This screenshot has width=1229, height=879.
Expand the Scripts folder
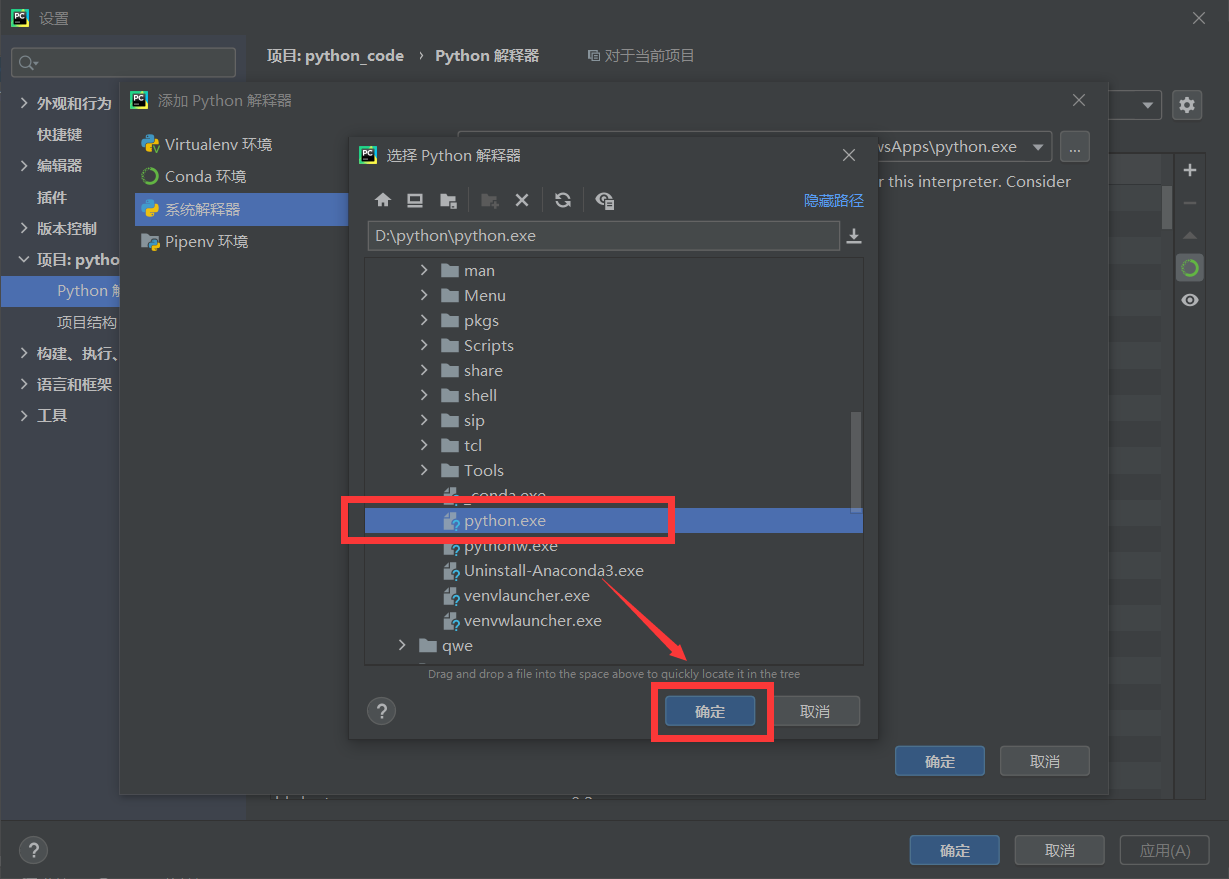coord(424,345)
